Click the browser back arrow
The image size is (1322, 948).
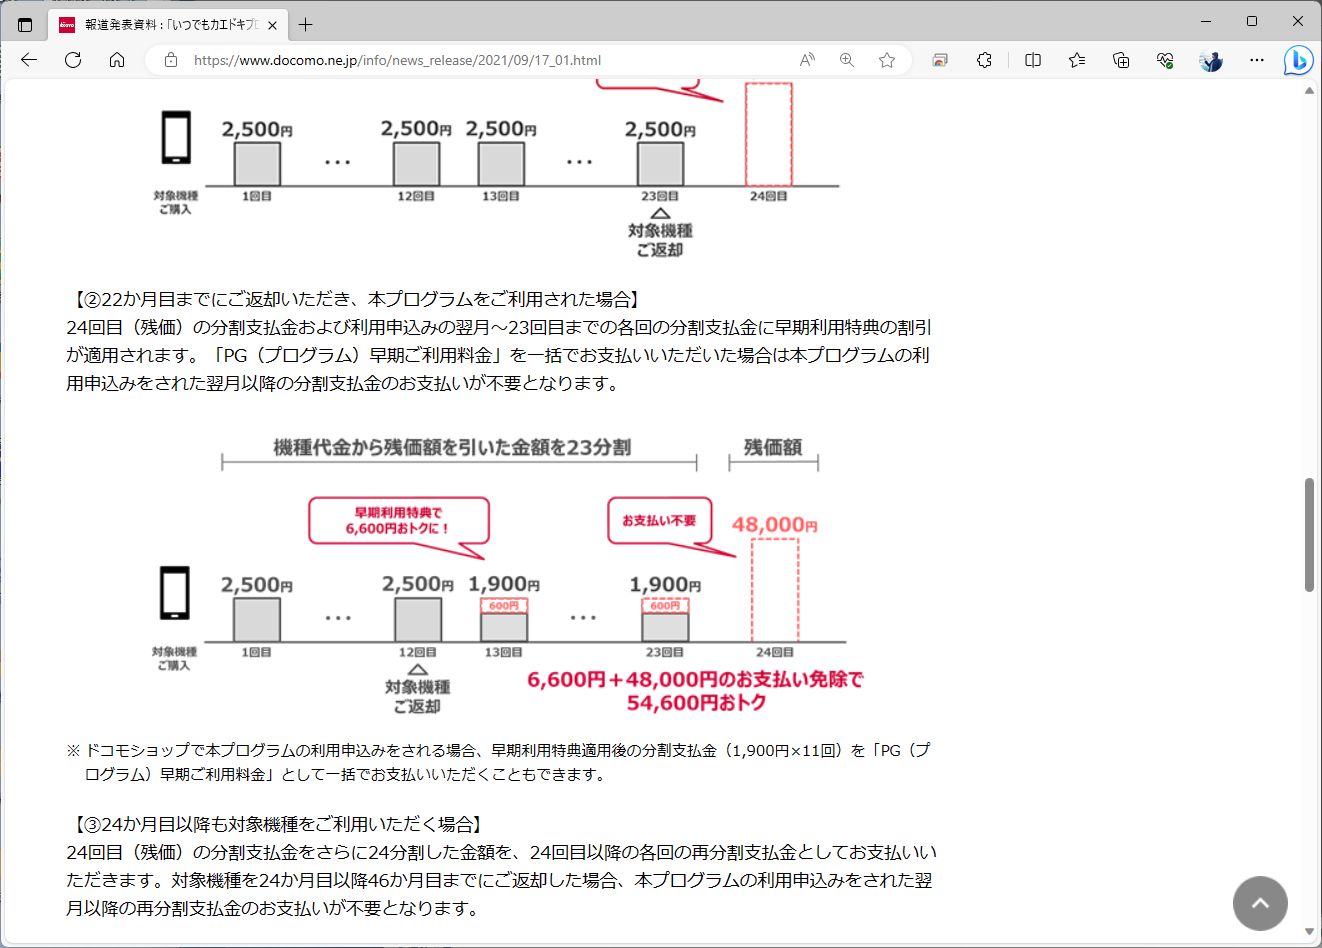28,60
